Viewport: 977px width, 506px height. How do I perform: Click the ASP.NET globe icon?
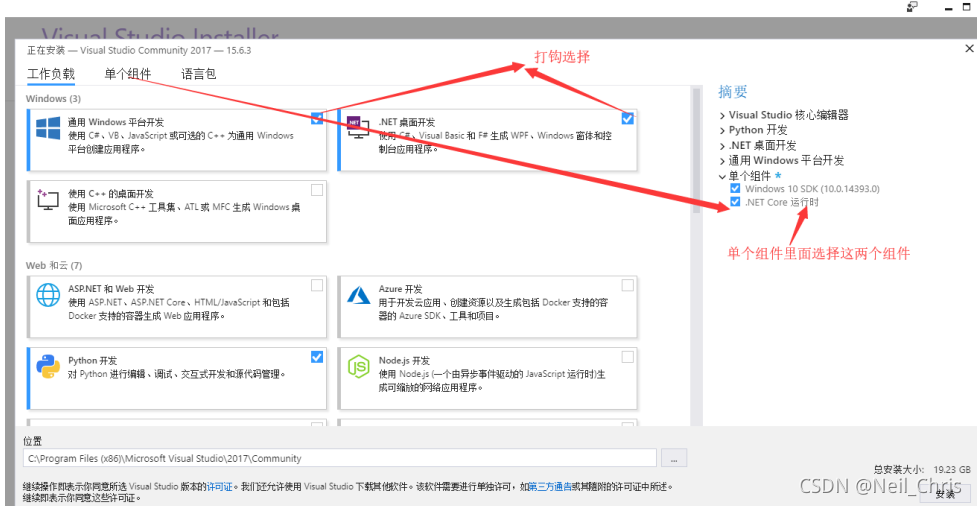[48, 295]
